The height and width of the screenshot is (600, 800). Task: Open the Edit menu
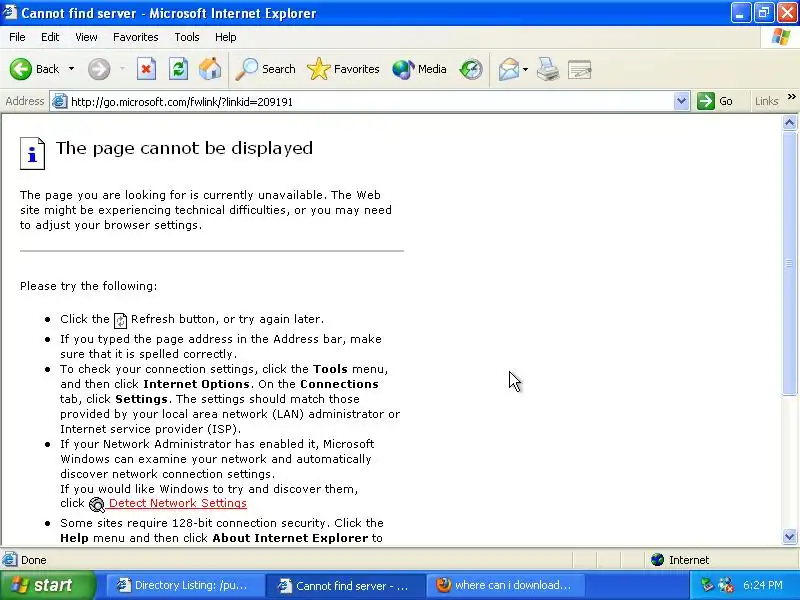point(50,37)
